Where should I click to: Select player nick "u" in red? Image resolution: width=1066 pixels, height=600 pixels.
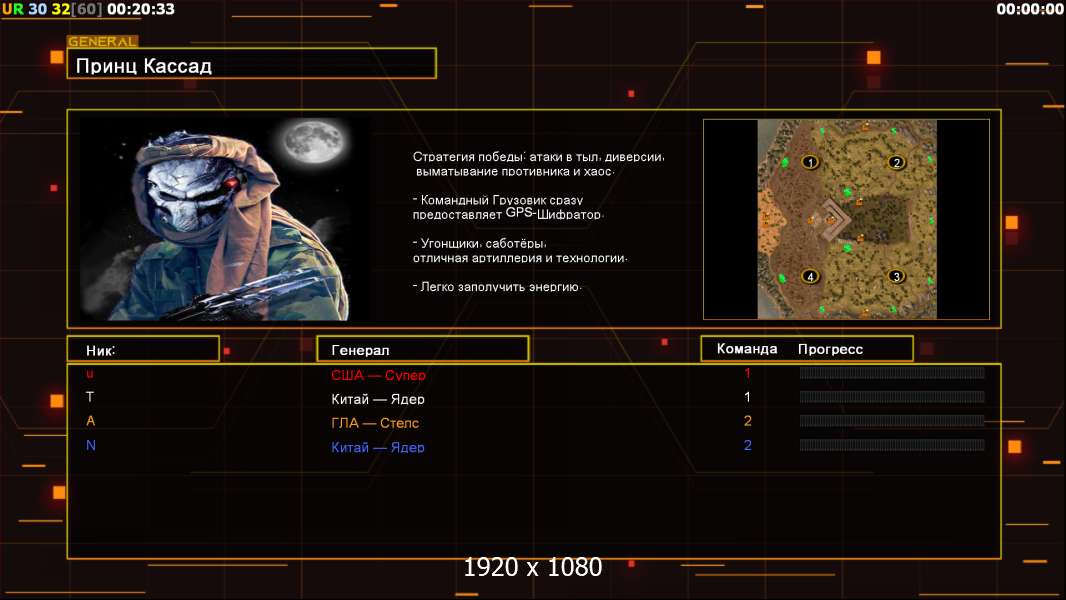(x=90, y=374)
